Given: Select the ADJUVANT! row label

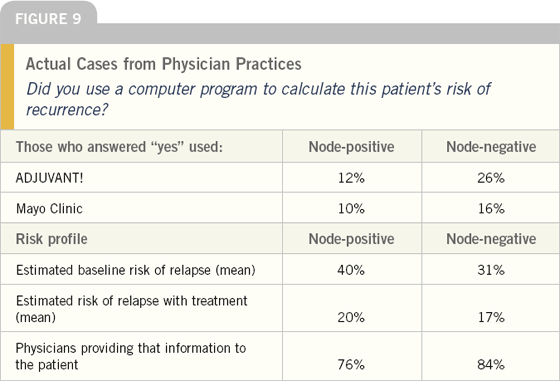Looking at the screenshot, I should pos(49,177).
